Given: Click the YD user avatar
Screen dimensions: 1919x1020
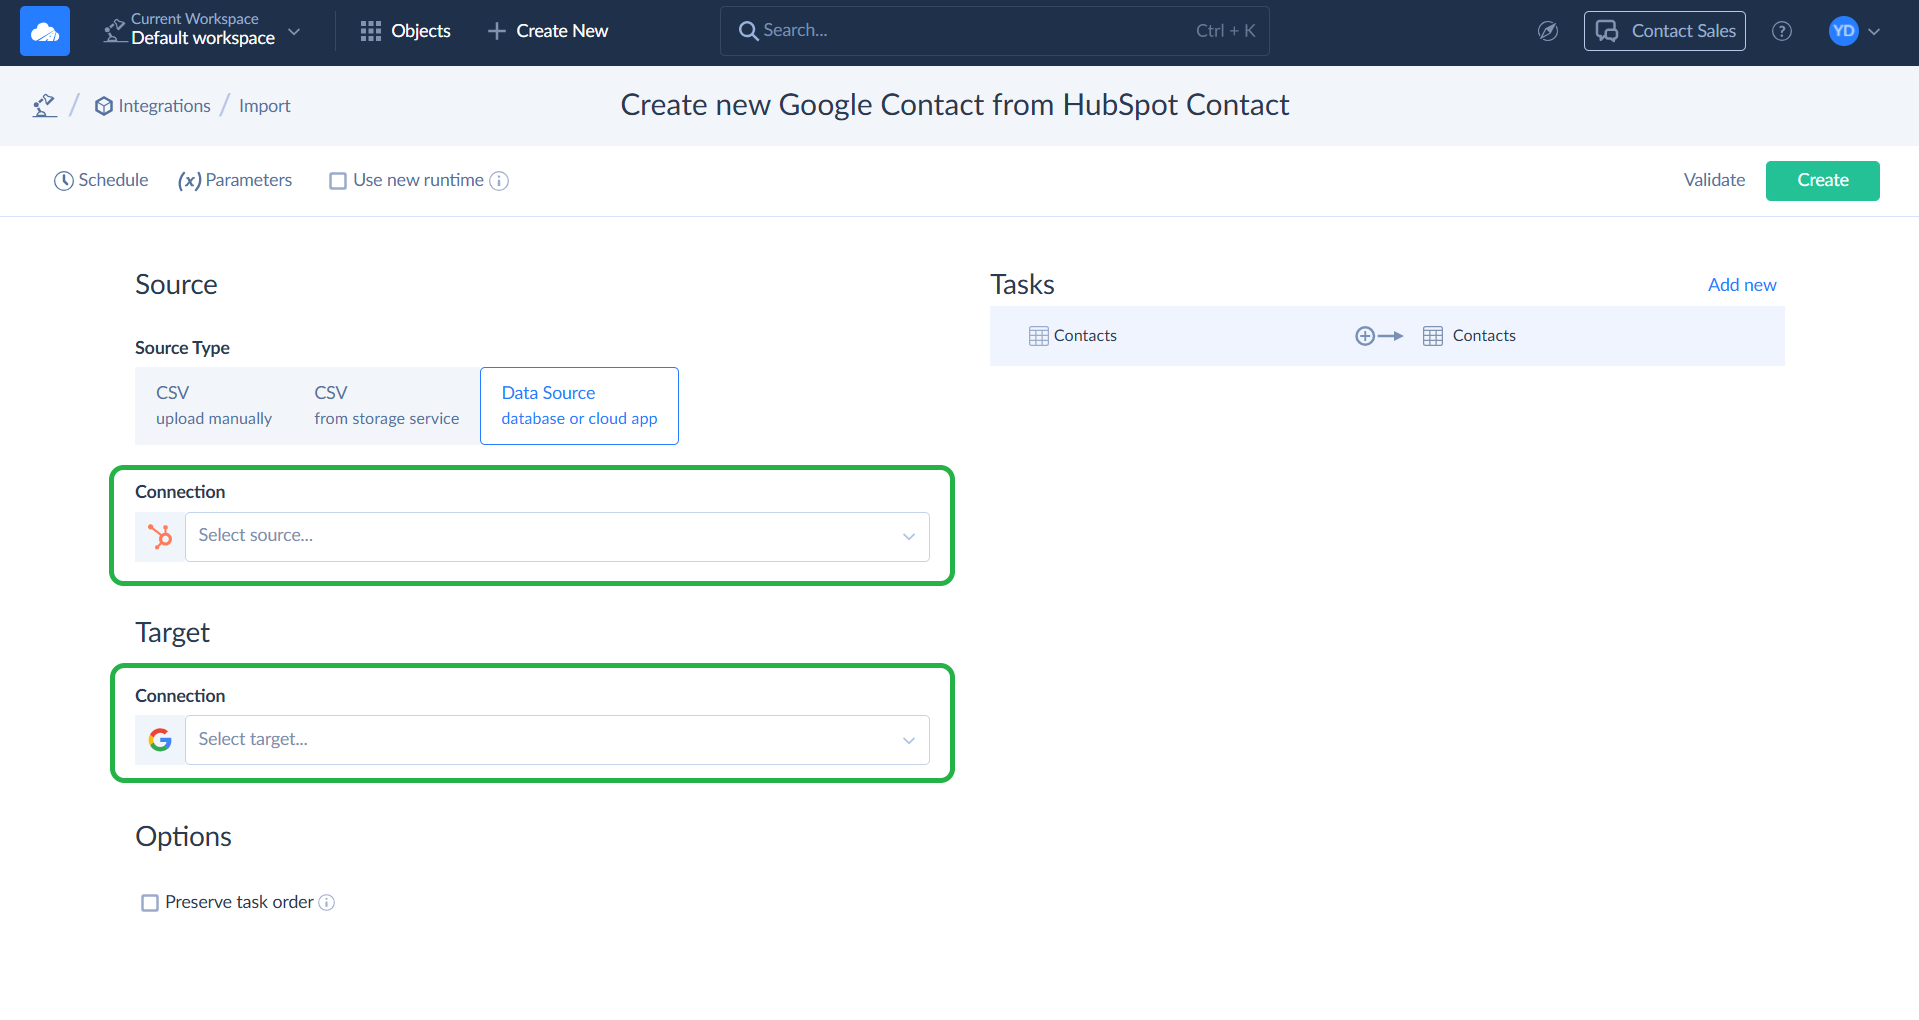Looking at the screenshot, I should click(x=1843, y=31).
